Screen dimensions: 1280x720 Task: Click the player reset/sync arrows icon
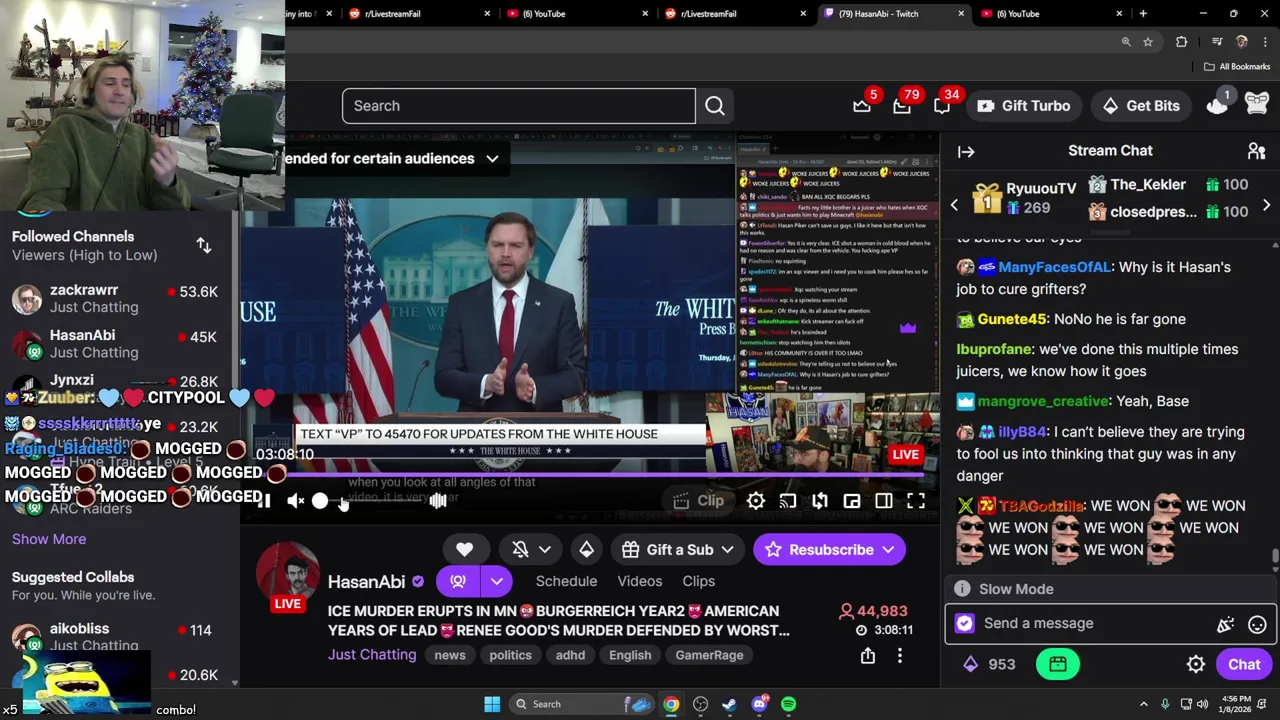[820, 501]
